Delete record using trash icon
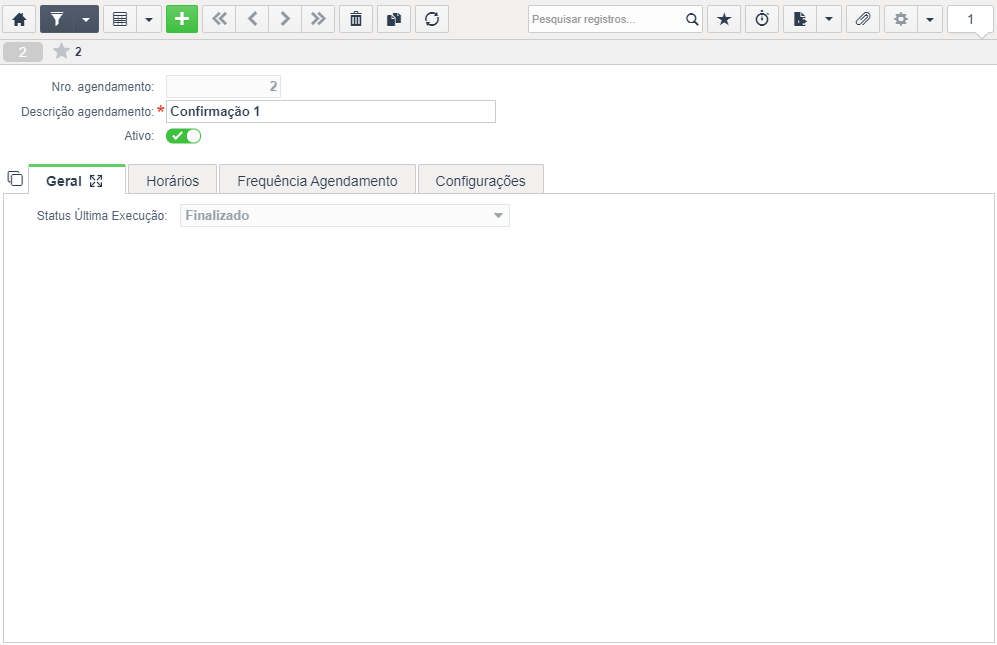 [x=356, y=19]
